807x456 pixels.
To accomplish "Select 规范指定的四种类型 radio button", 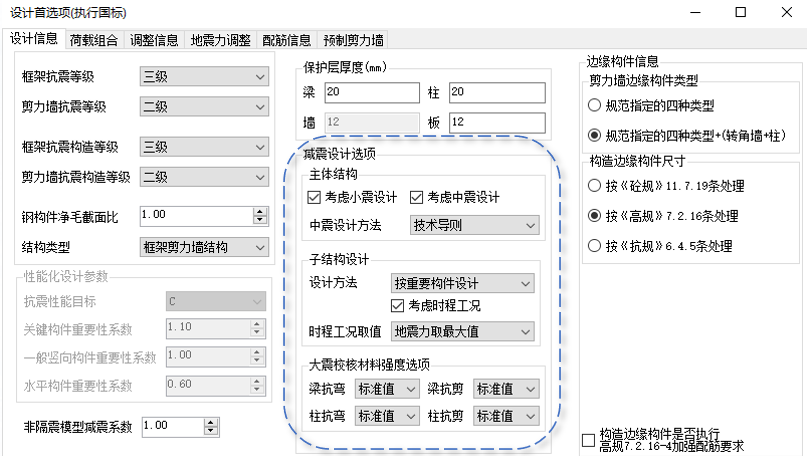I will pyautogui.click(x=595, y=105).
